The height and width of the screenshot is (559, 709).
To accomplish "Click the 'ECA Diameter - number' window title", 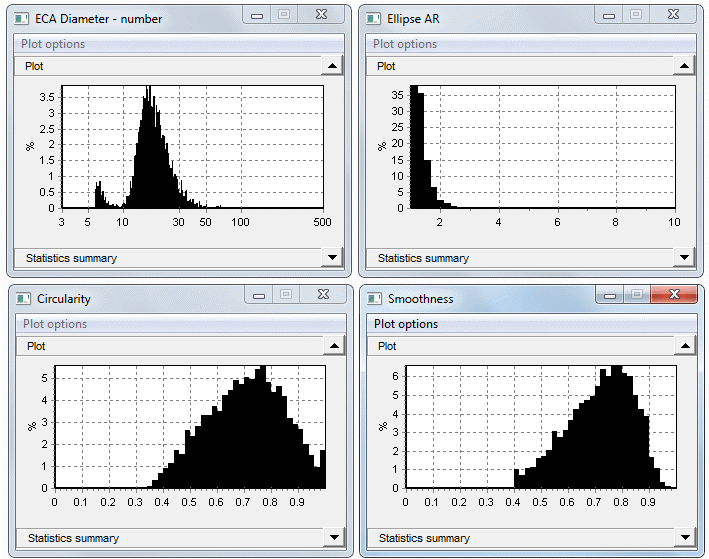I will point(99,19).
